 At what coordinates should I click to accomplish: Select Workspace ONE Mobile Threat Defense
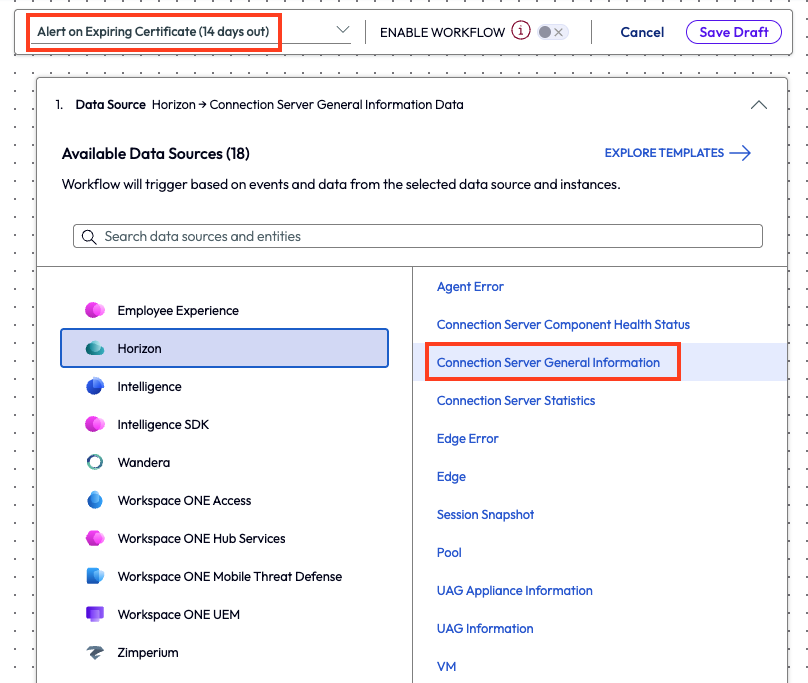click(229, 576)
